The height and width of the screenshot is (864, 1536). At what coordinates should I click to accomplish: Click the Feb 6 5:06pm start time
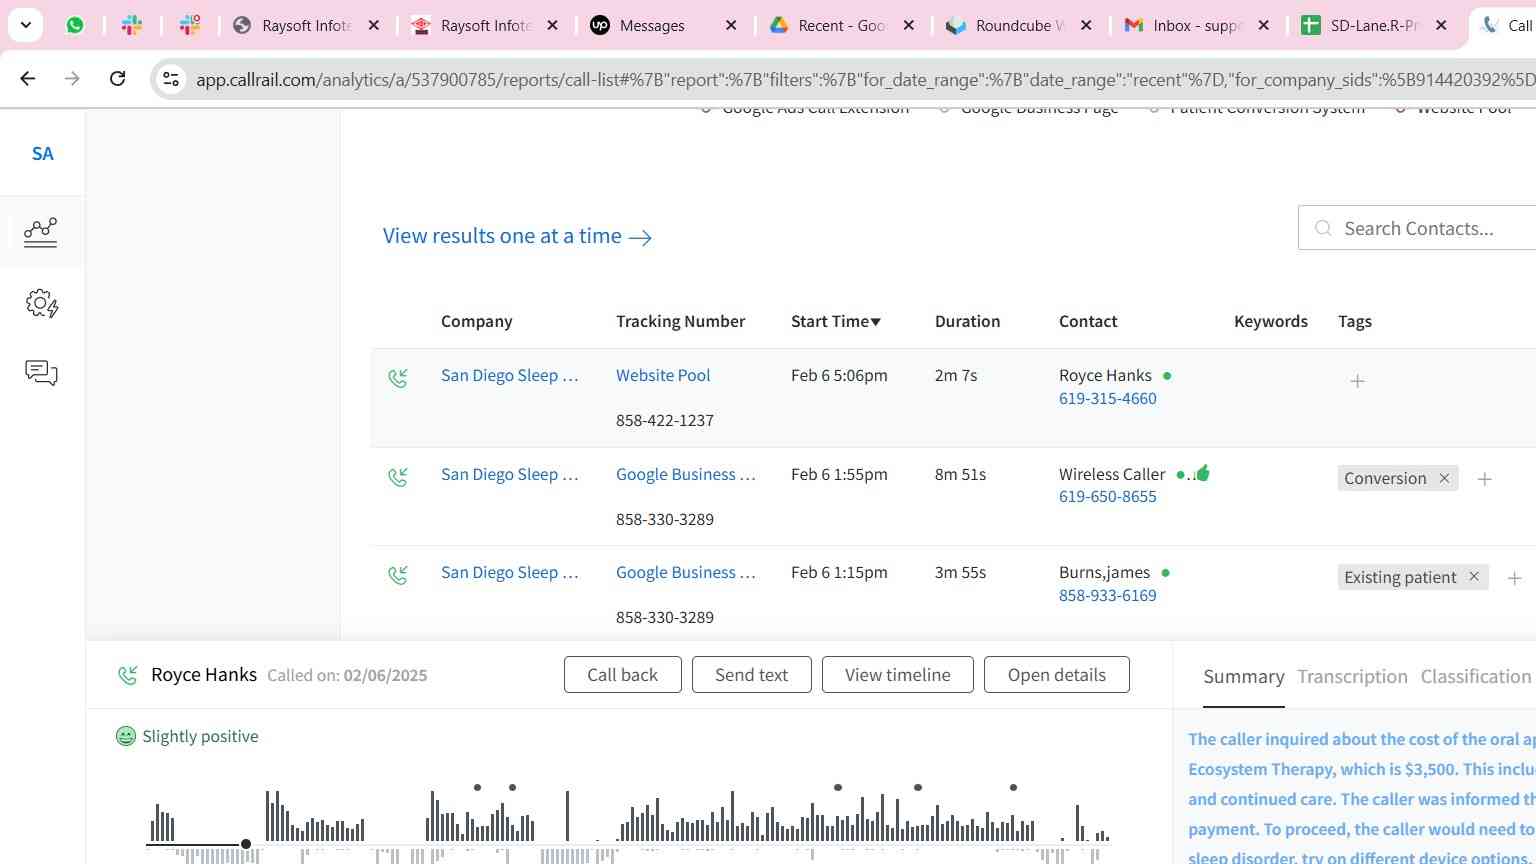839,375
